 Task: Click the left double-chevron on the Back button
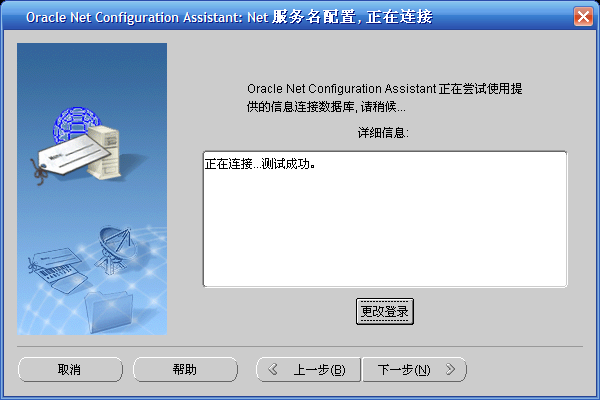coord(273,369)
